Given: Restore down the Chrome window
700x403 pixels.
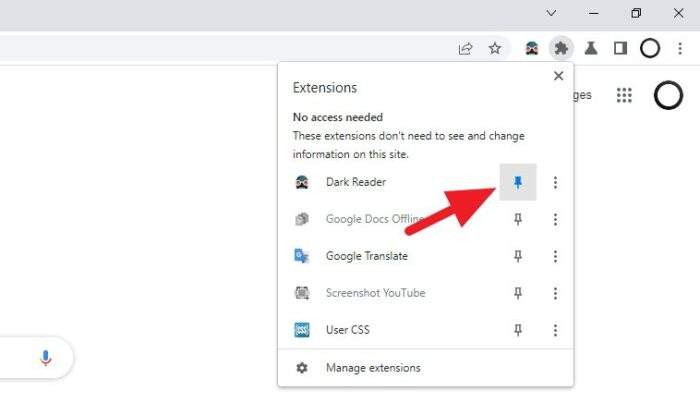Looking at the screenshot, I should [636, 13].
